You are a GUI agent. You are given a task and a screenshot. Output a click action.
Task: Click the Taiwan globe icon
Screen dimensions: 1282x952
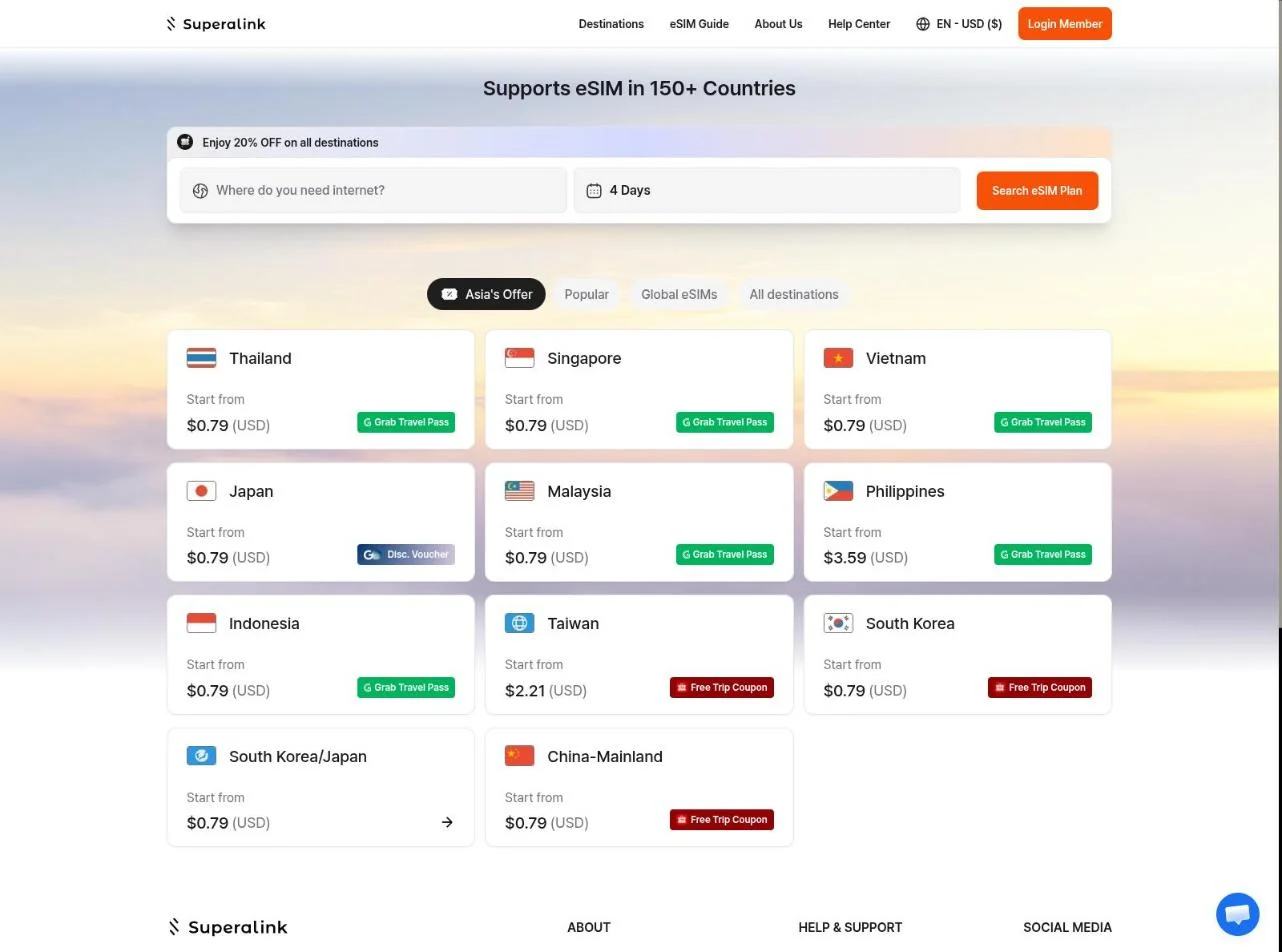pyautogui.click(x=520, y=623)
